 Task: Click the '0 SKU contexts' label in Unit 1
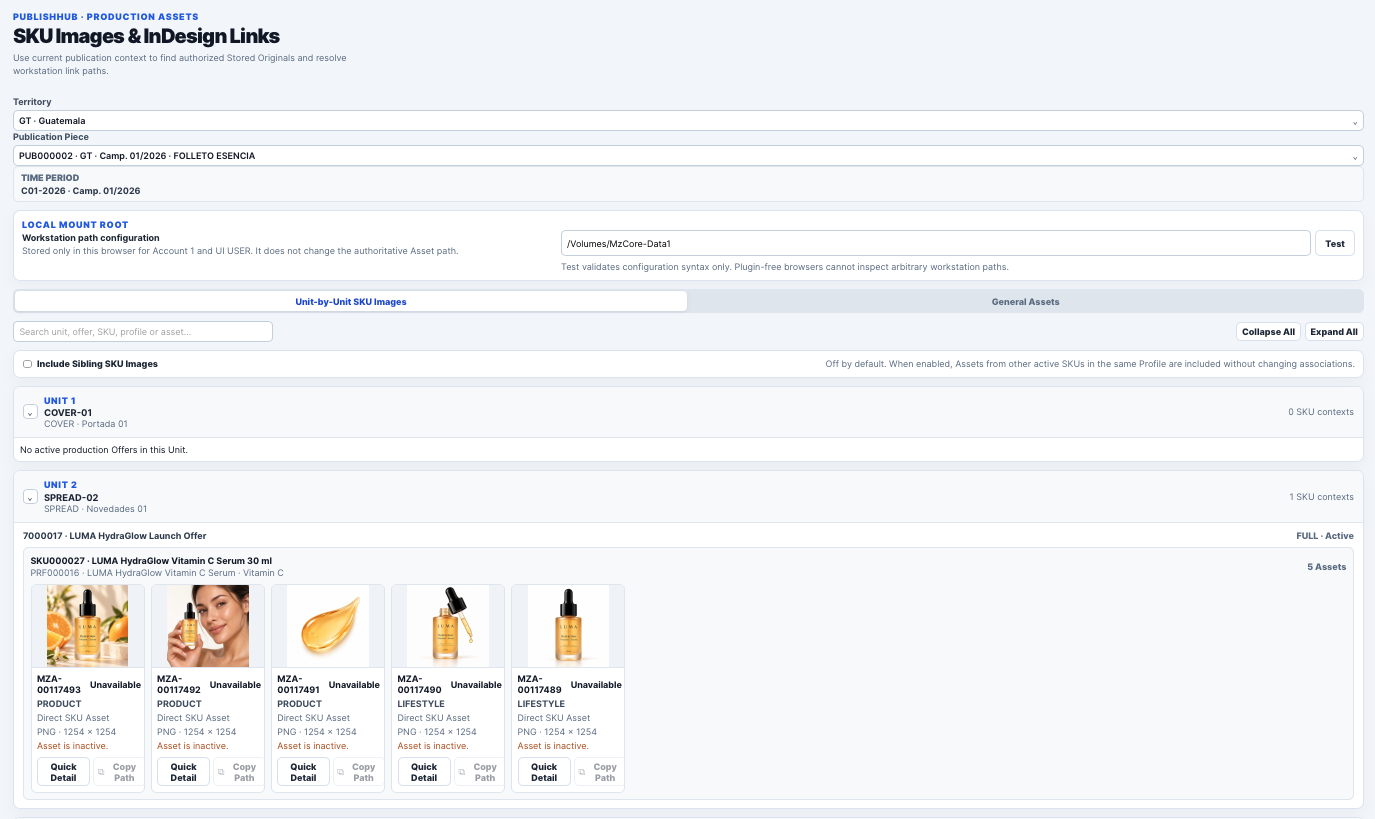[1322, 412]
